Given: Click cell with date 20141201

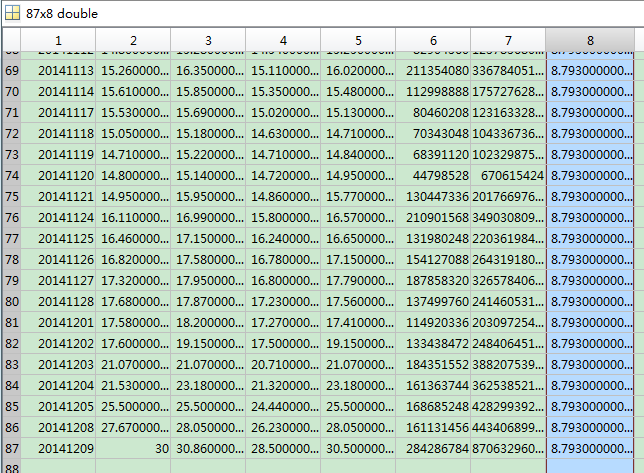Looking at the screenshot, I should pyautogui.click(x=58, y=322).
